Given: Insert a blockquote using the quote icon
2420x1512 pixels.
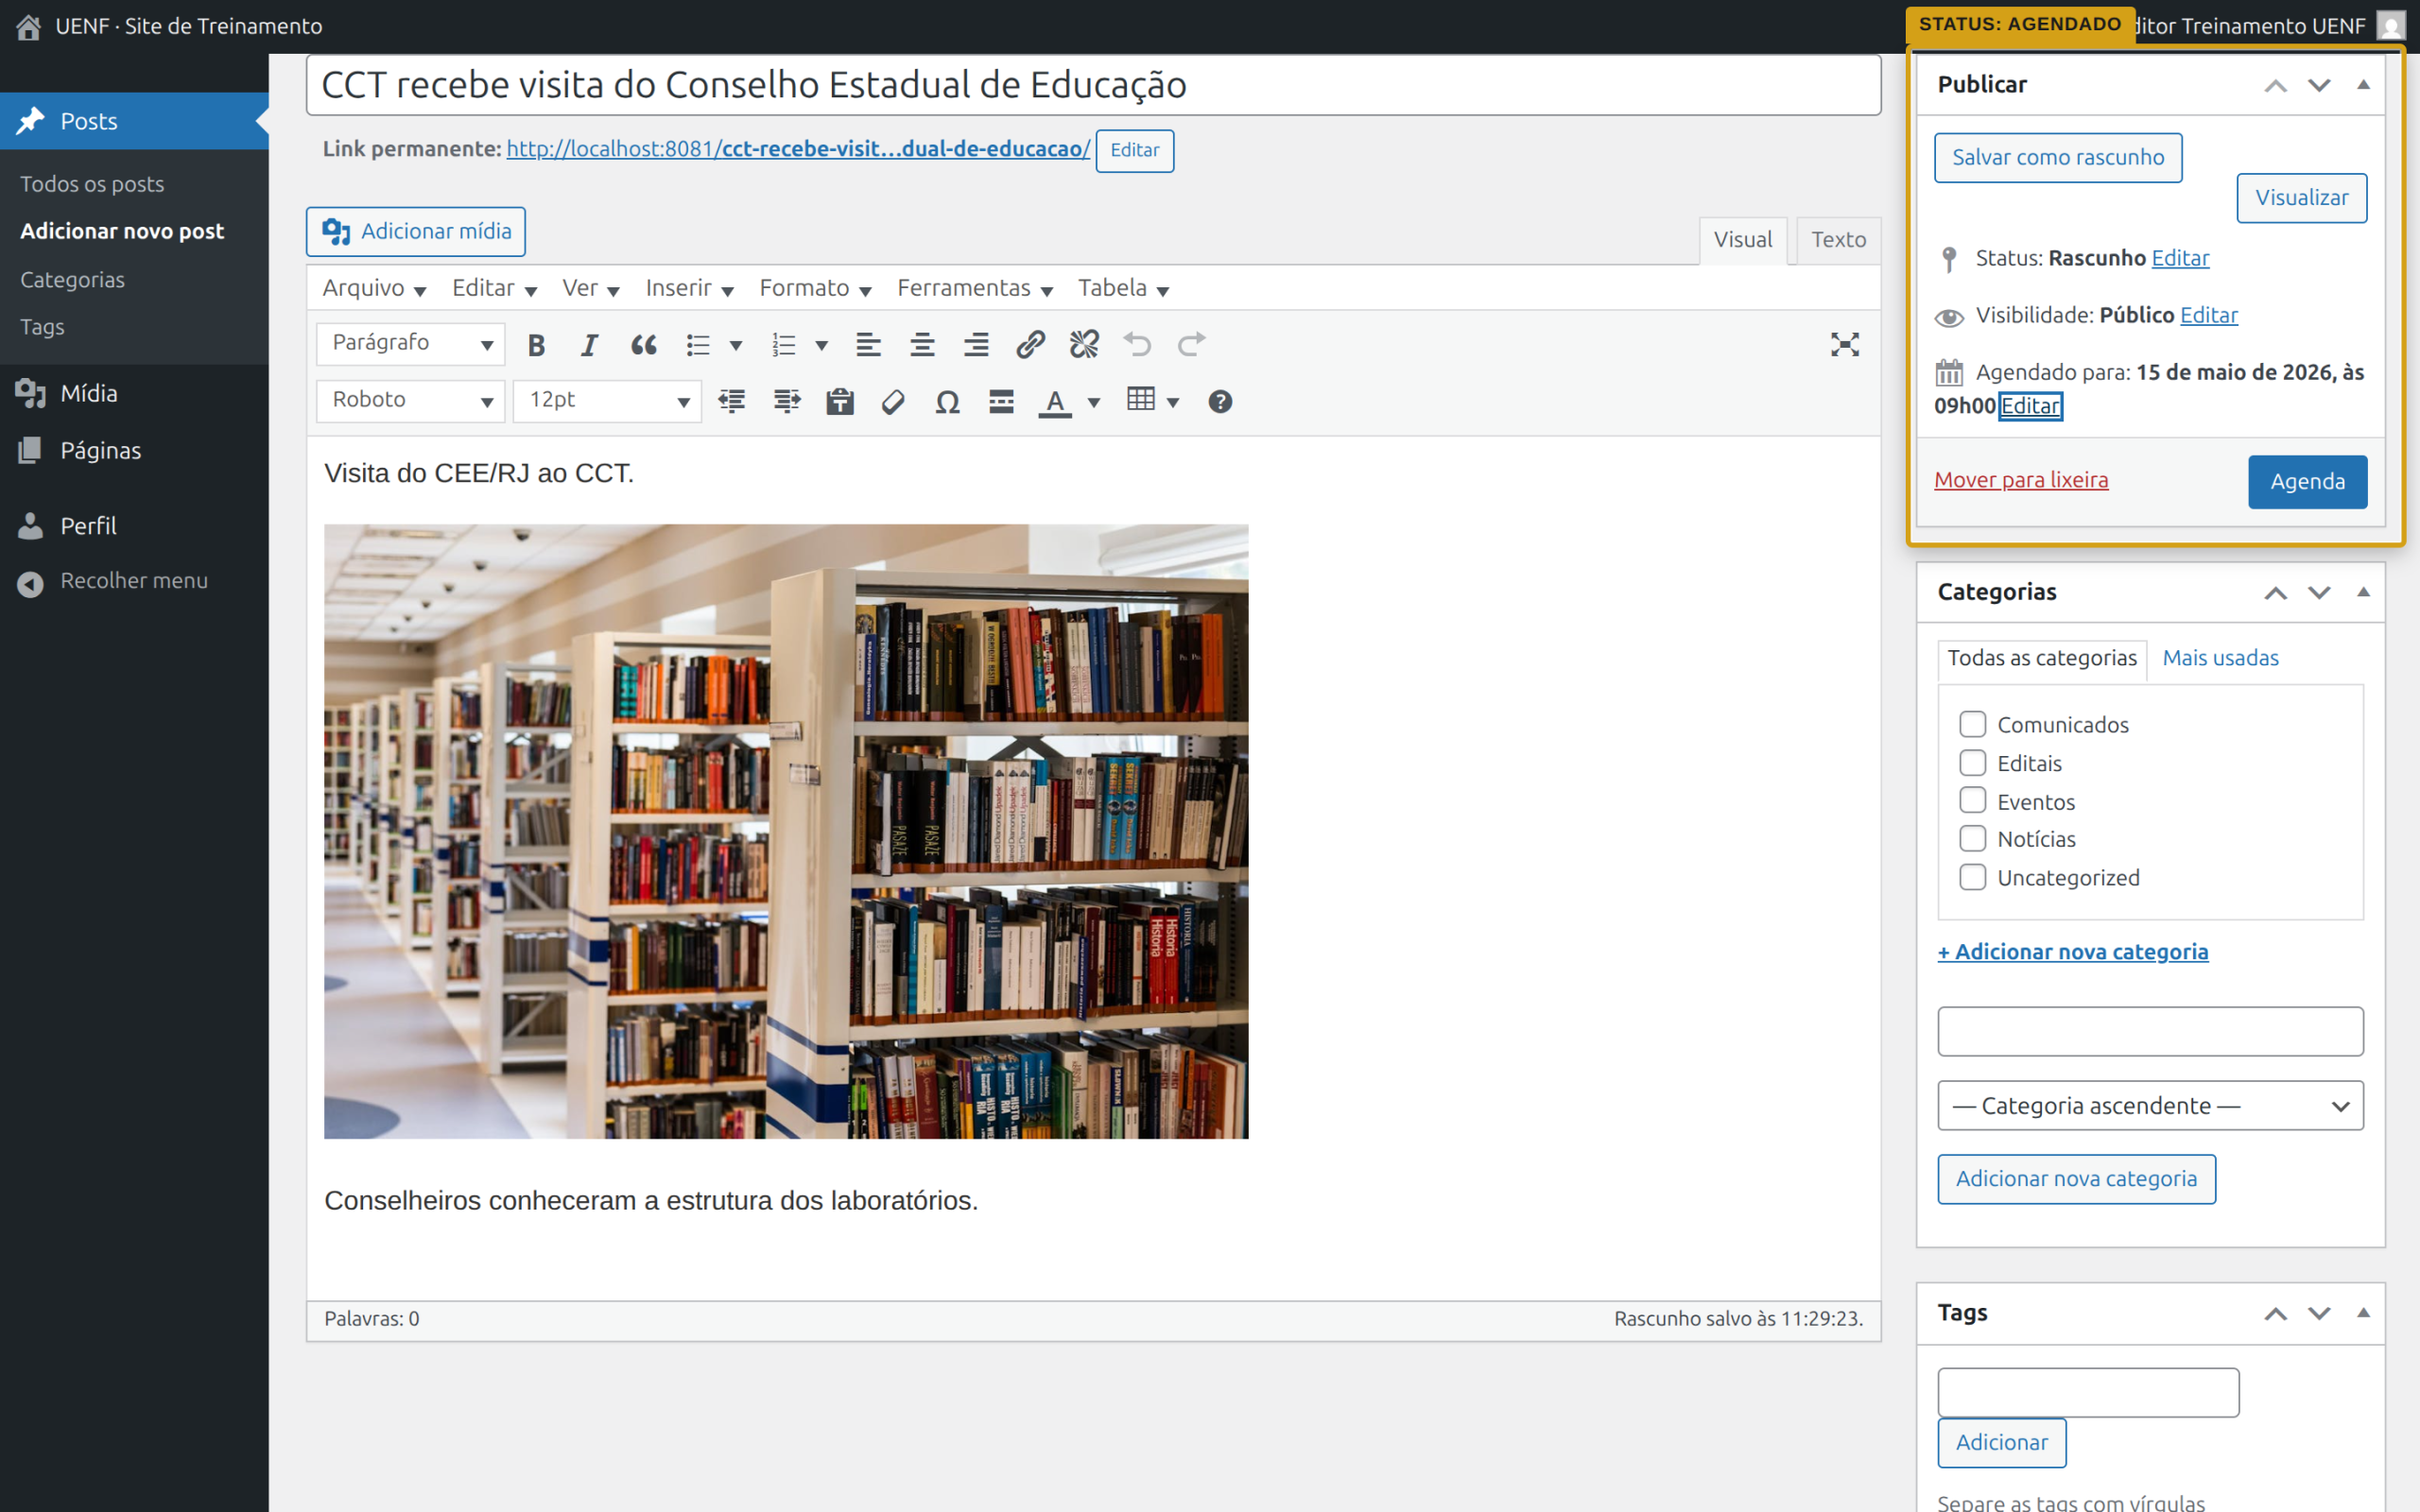Looking at the screenshot, I should (x=643, y=345).
